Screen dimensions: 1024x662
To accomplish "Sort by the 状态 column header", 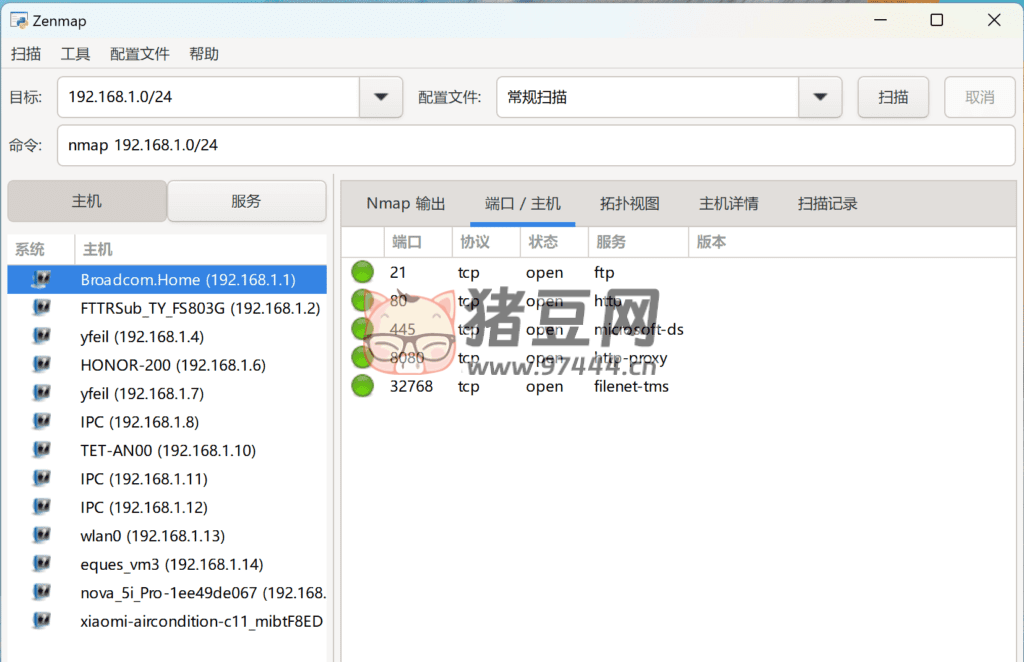I will pyautogui.click(x=554, y=242).
